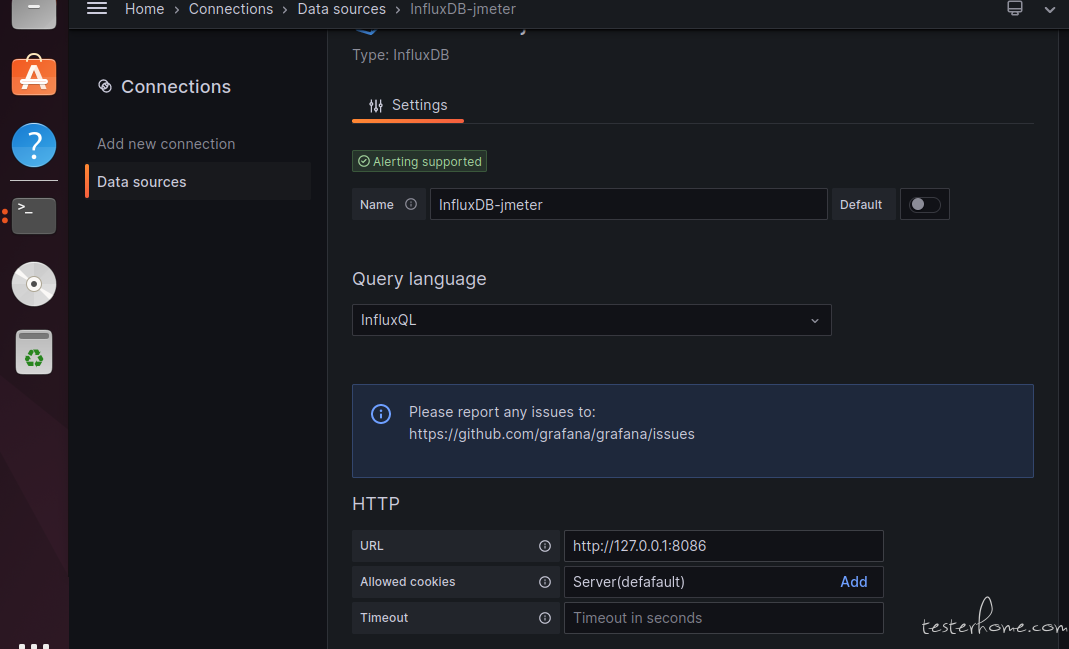The image size is (1069, 649).
Task: Show info tooltip for URL field
Action: click(545, 545)
